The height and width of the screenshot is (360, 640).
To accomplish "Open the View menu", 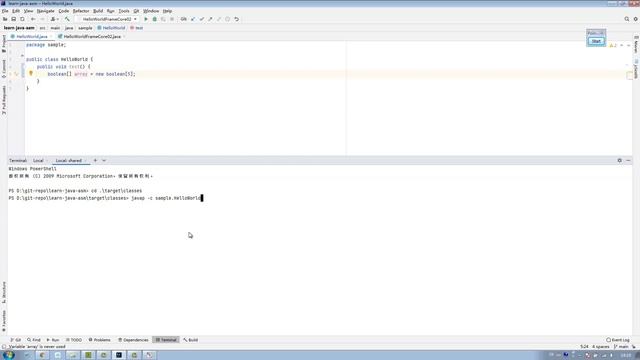I will [x=28, y=11].
